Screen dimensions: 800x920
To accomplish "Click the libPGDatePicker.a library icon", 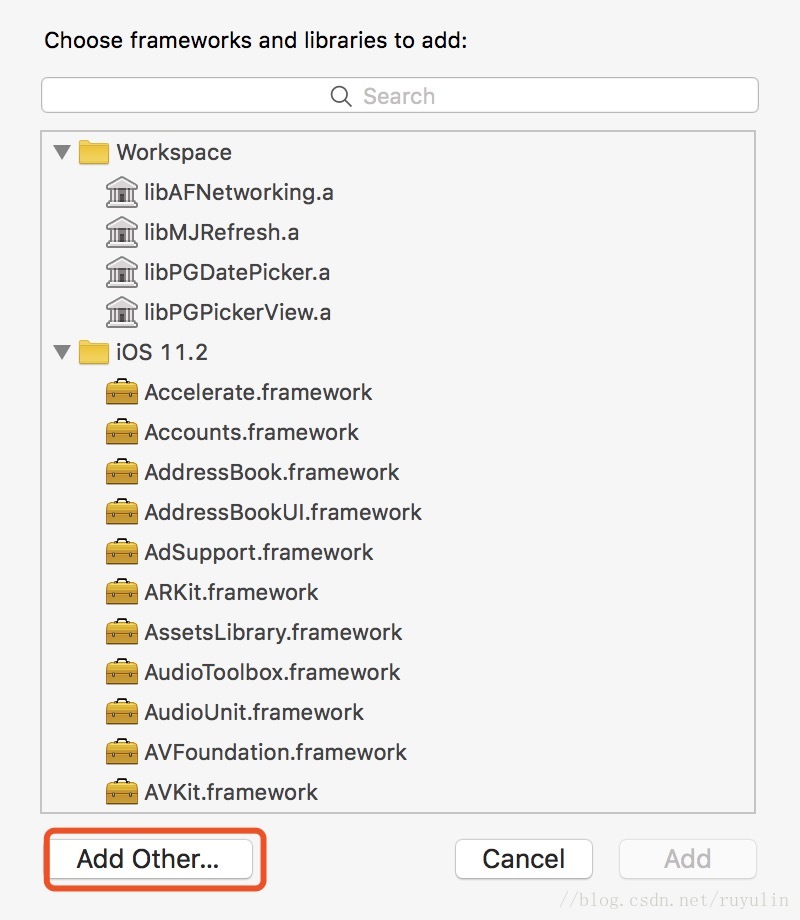I will click(x=121, y=272).
